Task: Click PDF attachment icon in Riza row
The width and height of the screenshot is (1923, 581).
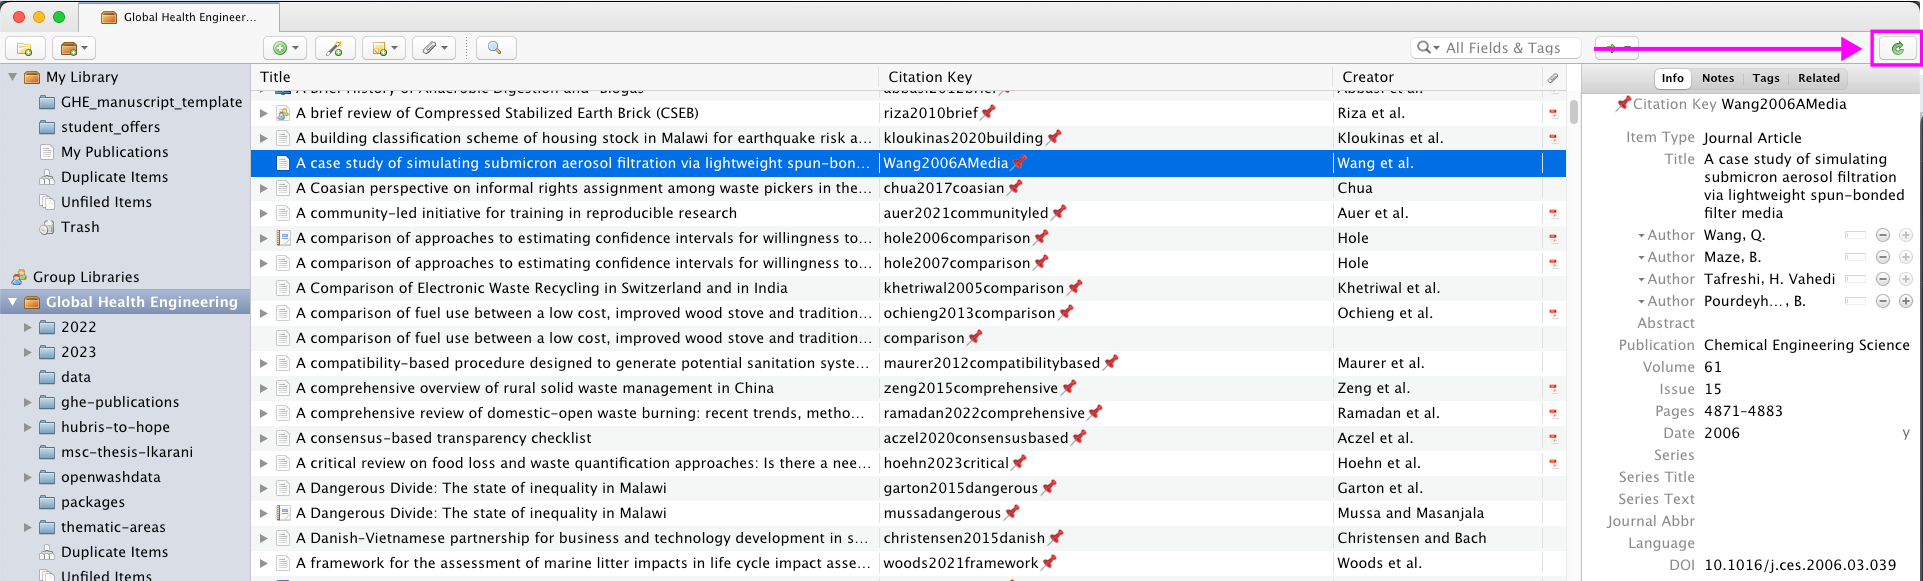Action: [1553, 113]
